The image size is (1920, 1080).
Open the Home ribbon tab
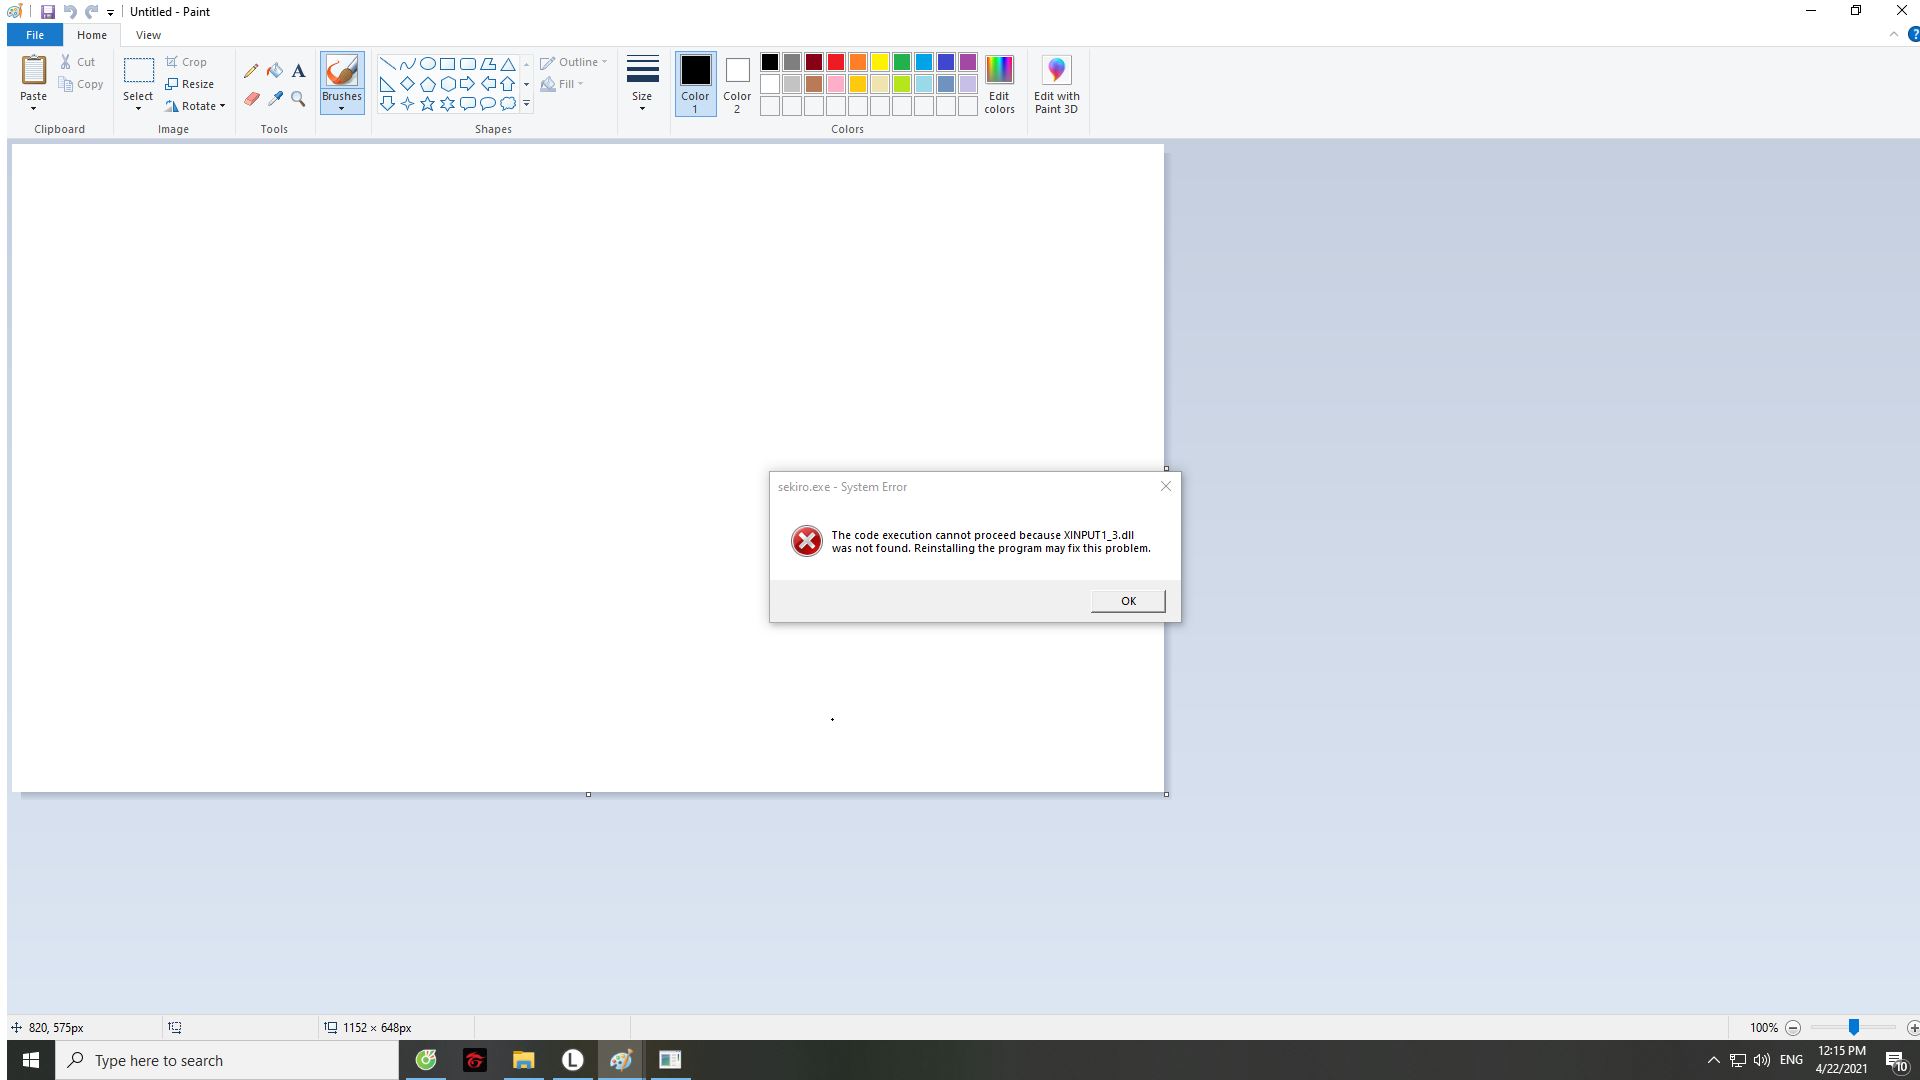pyautogui.click(x=90, y=36)
